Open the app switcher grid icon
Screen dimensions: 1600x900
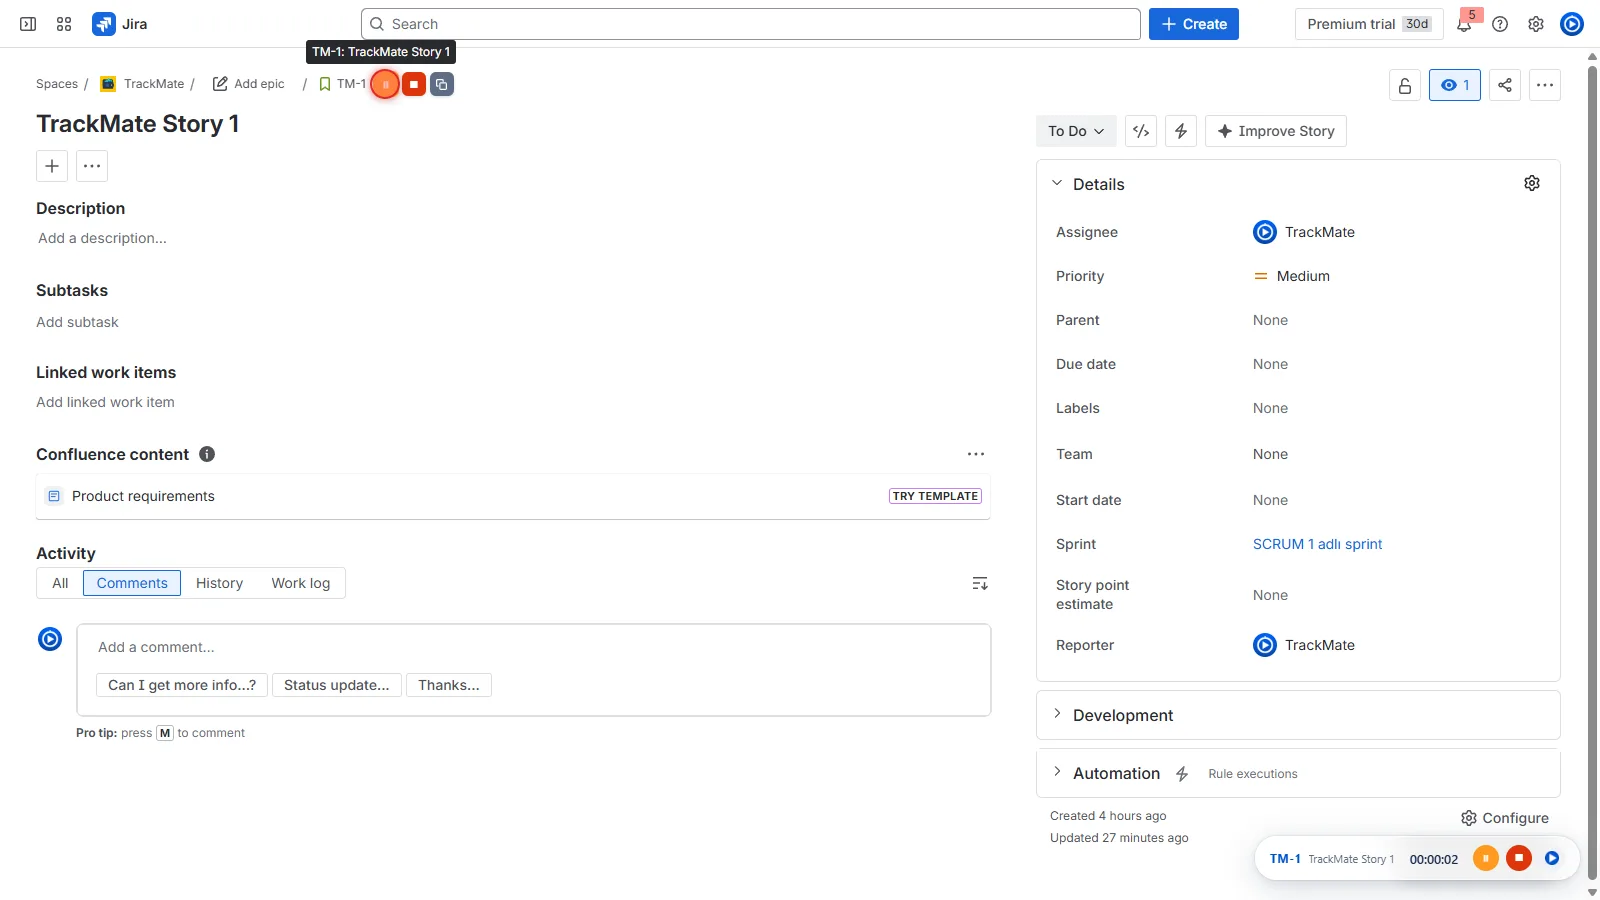(64, 24)
